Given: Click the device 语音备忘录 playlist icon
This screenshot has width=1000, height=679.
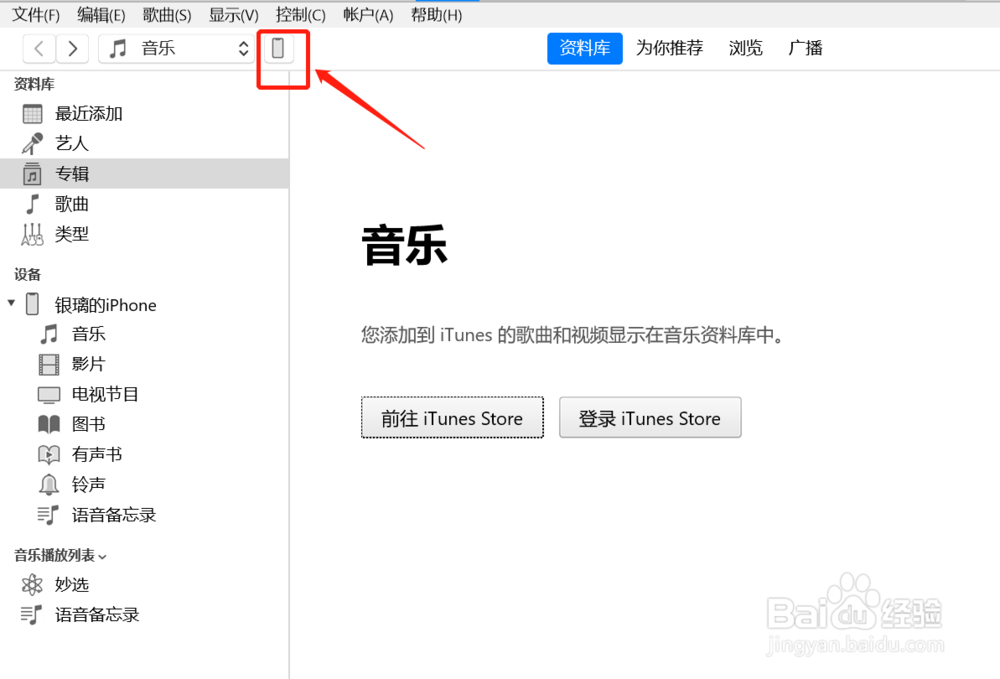Looking at the screenshot, I should click(x=48, y=515).
